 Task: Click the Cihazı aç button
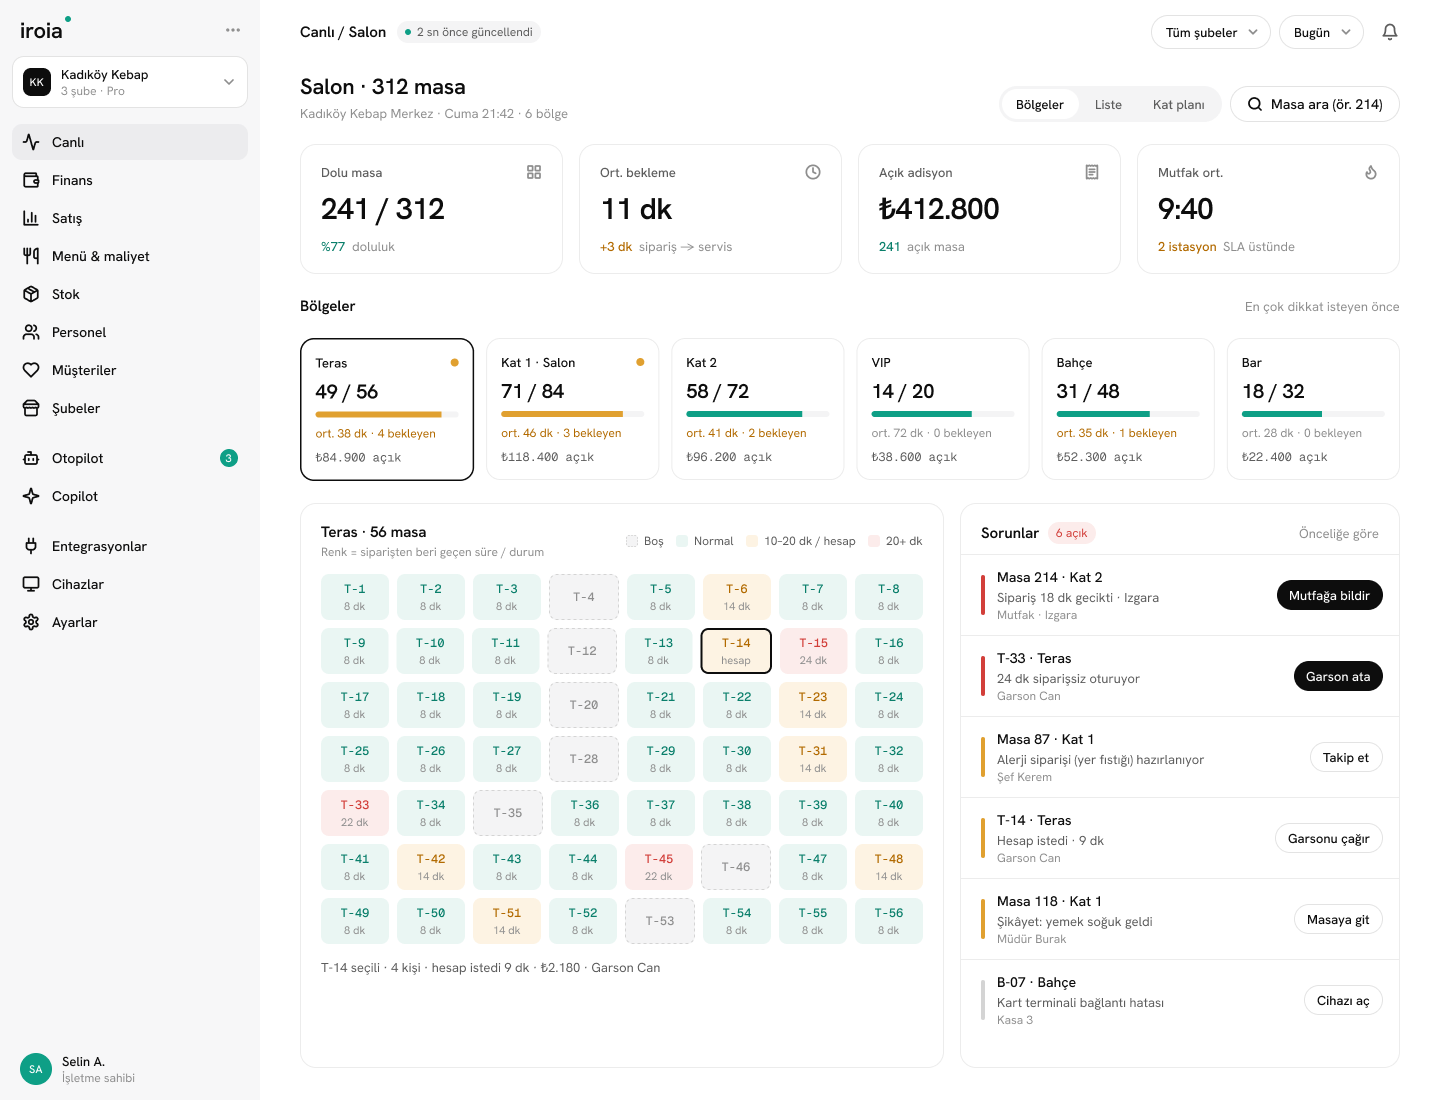(1343, 1000)
